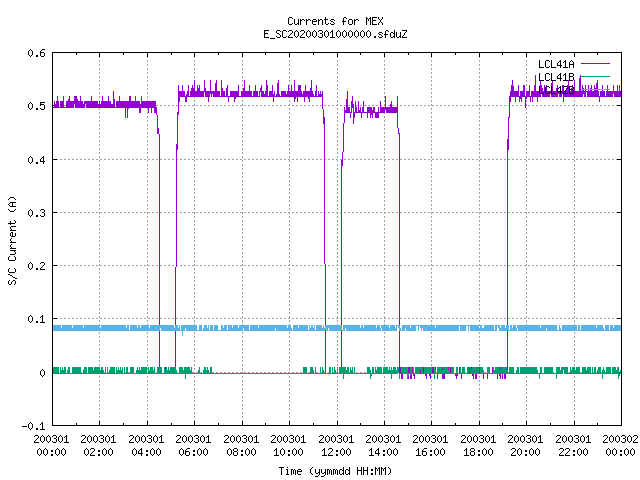Click the purple LCL41A legend line sample

point(595,64)
